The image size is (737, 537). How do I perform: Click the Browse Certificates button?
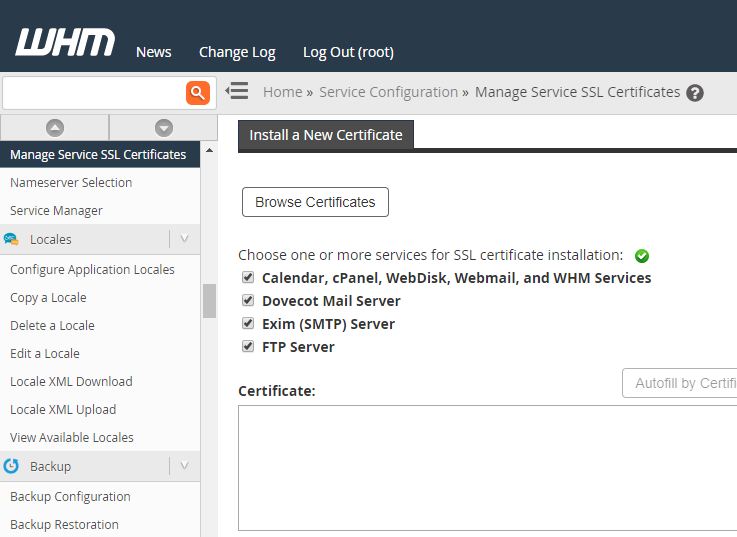pos(315,202)
